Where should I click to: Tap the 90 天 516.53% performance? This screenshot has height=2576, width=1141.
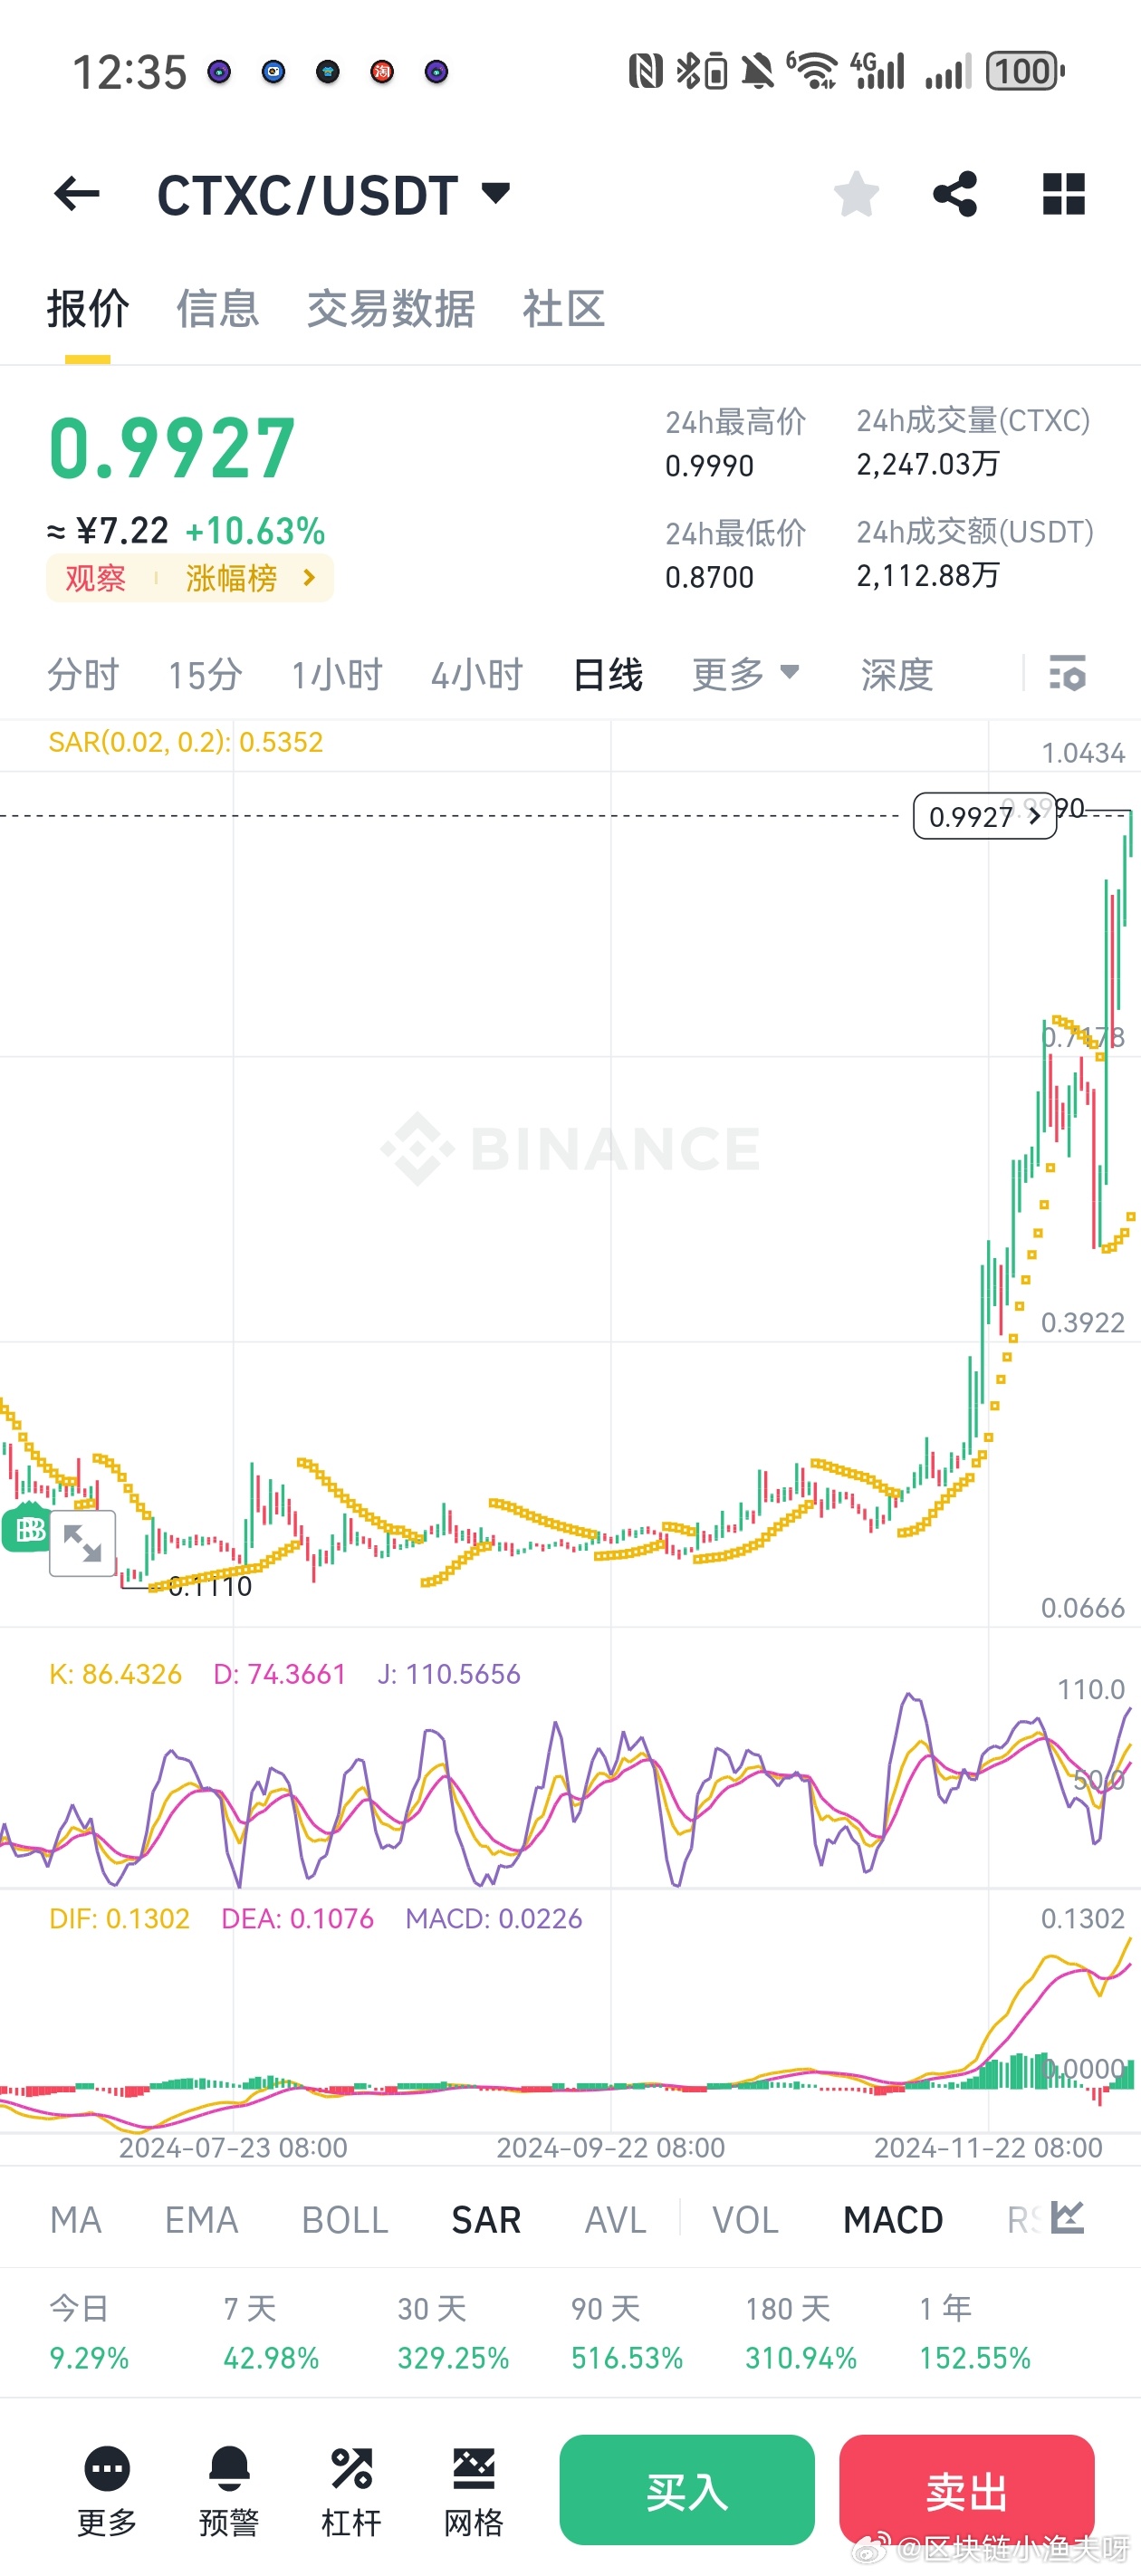tap(627, 2333)
